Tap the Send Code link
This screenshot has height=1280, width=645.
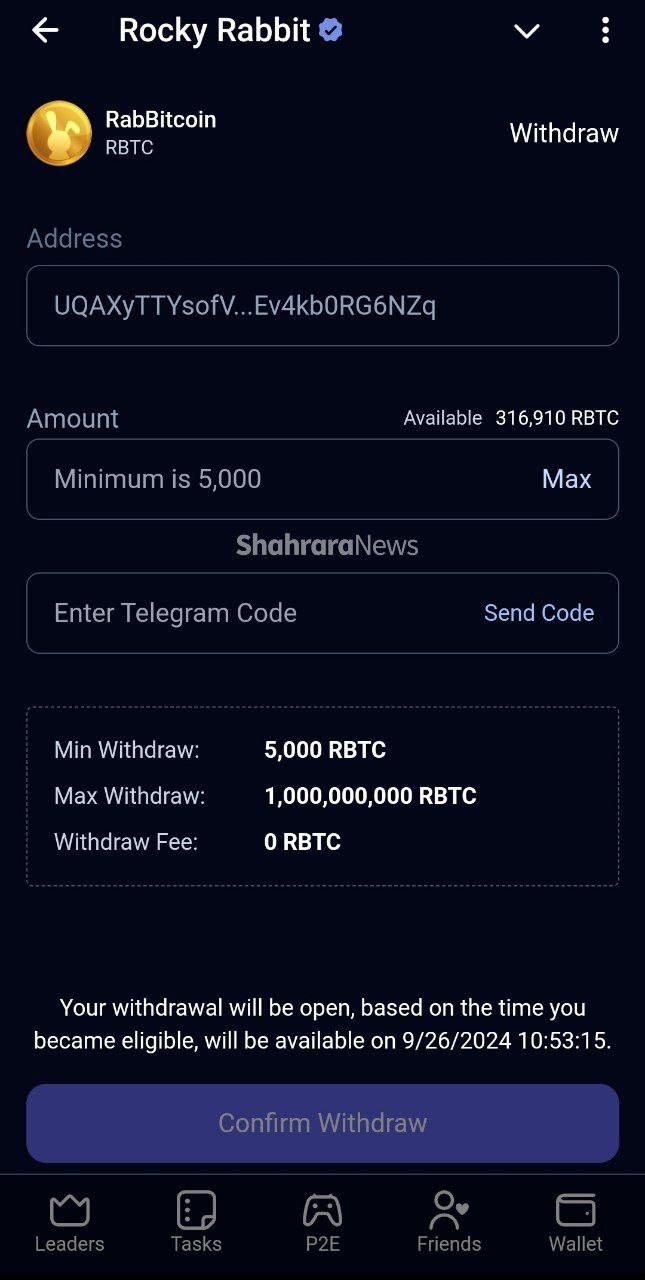coord(539,613)
